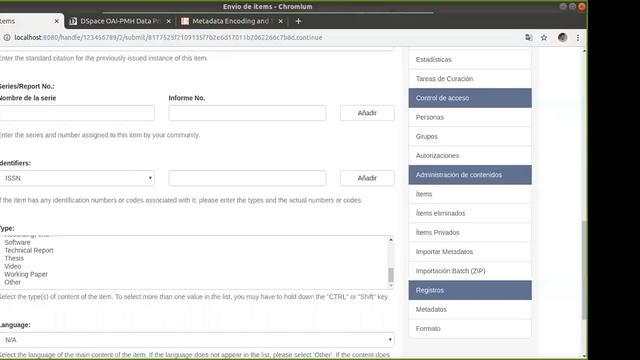The width and height of the screenshot is (640, 360).
Task: Close the Metadata Encoding tab
Action: point(280,21)
